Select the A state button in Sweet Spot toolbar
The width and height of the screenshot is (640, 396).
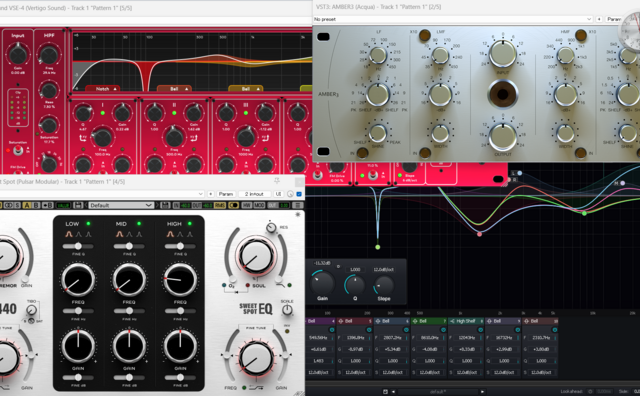(x=27, y=205)
